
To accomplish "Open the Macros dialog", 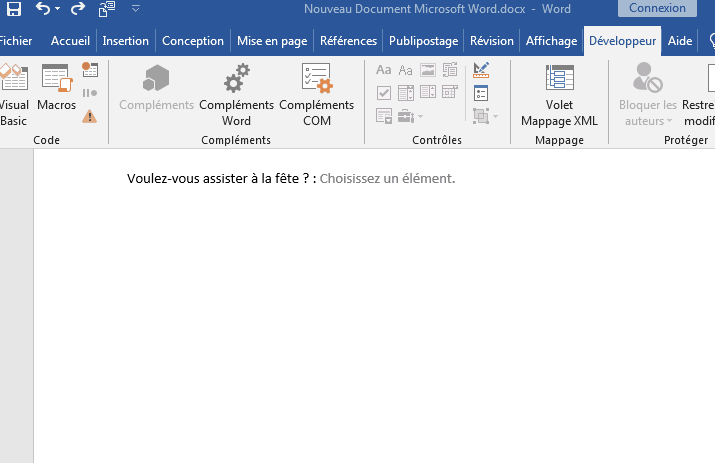I will click(56, 91).
